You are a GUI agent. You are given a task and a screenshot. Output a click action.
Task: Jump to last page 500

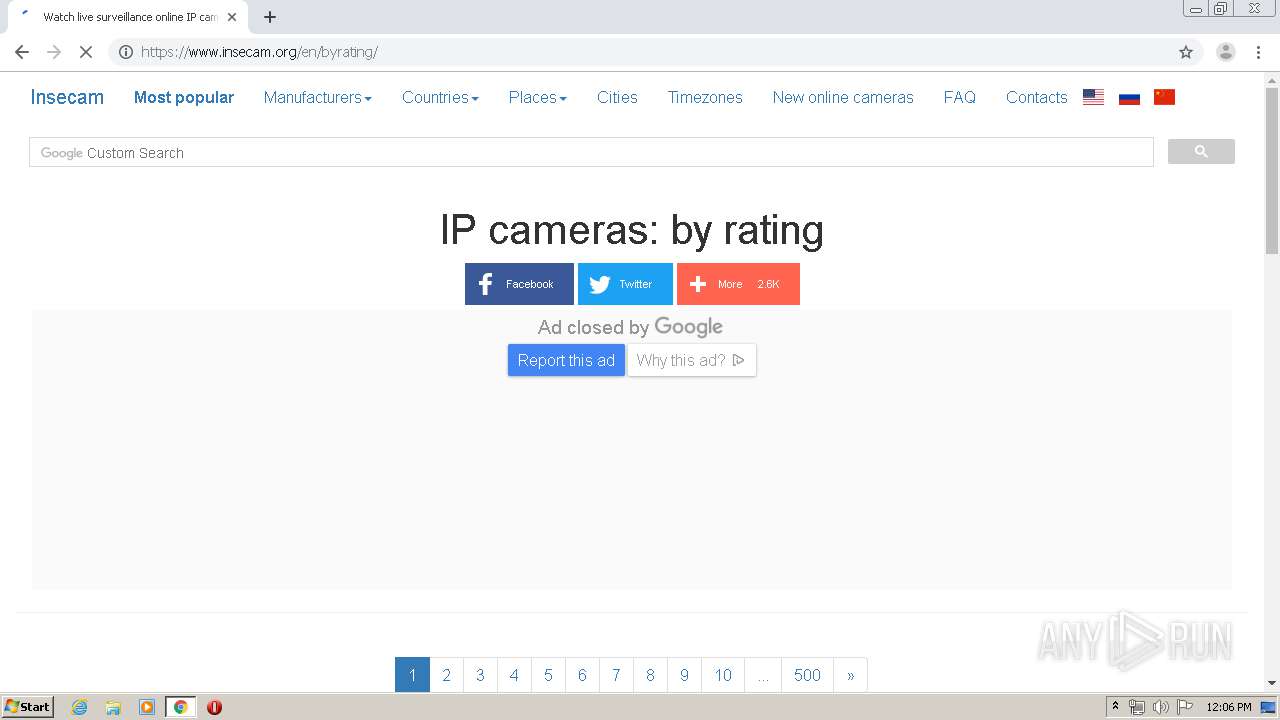[807, 675]
